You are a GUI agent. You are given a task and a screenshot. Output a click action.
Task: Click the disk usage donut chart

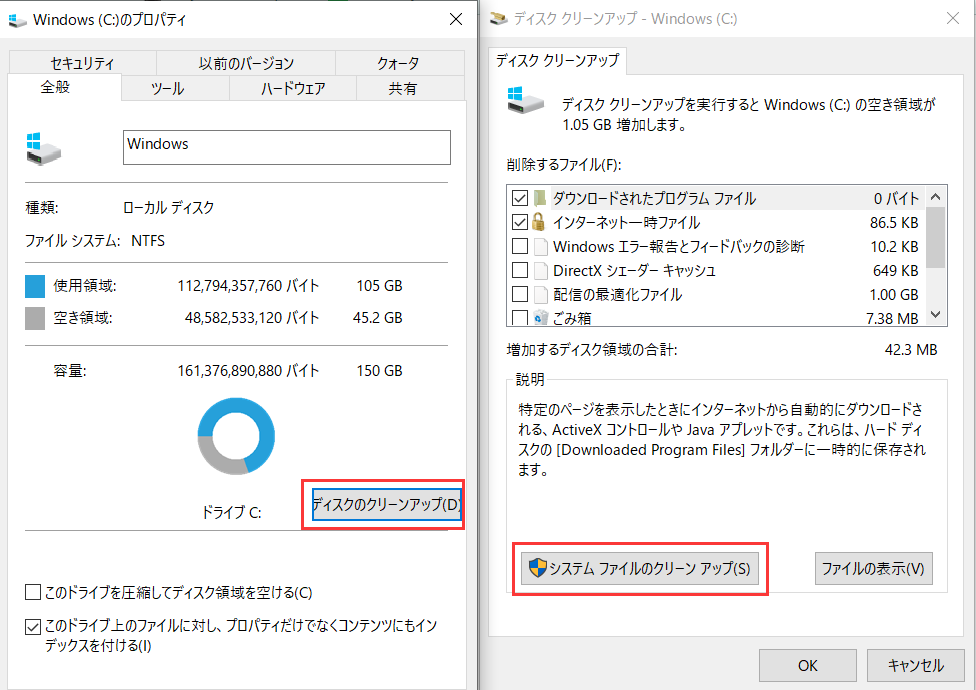[x=236, y=436]
